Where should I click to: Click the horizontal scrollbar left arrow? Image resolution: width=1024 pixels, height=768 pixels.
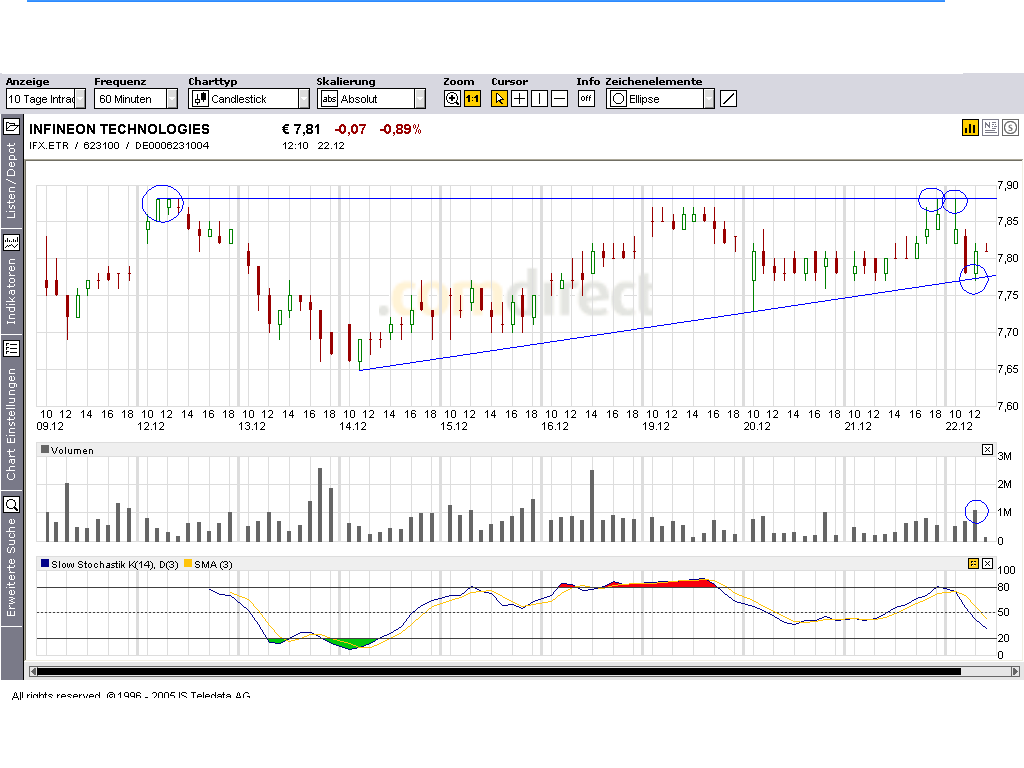click(x=33, y=671)
